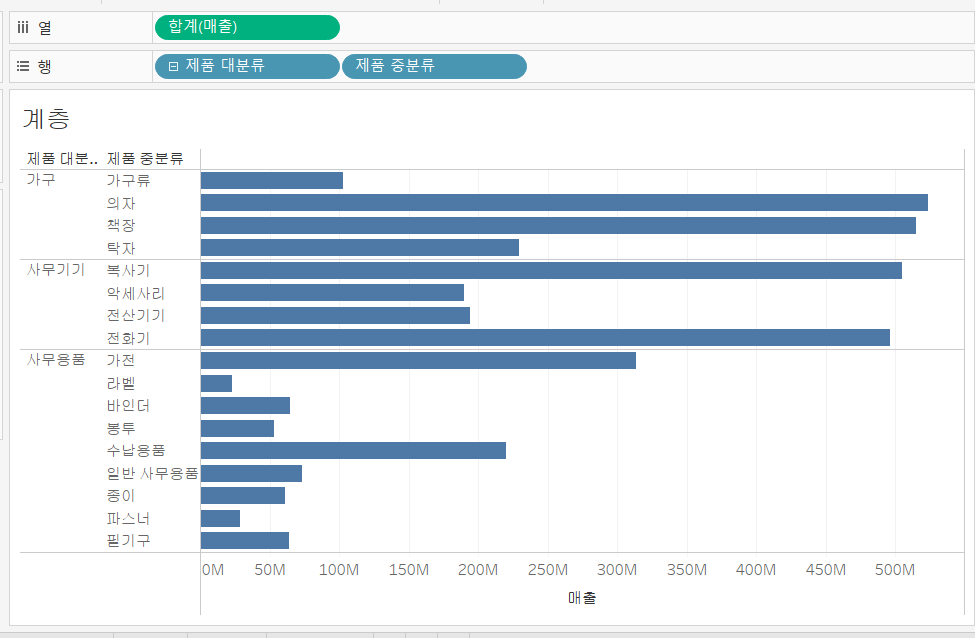Select the 악세사리 sales bar
975x638 pixels.
pyautogui.click(x=332, y=293)
